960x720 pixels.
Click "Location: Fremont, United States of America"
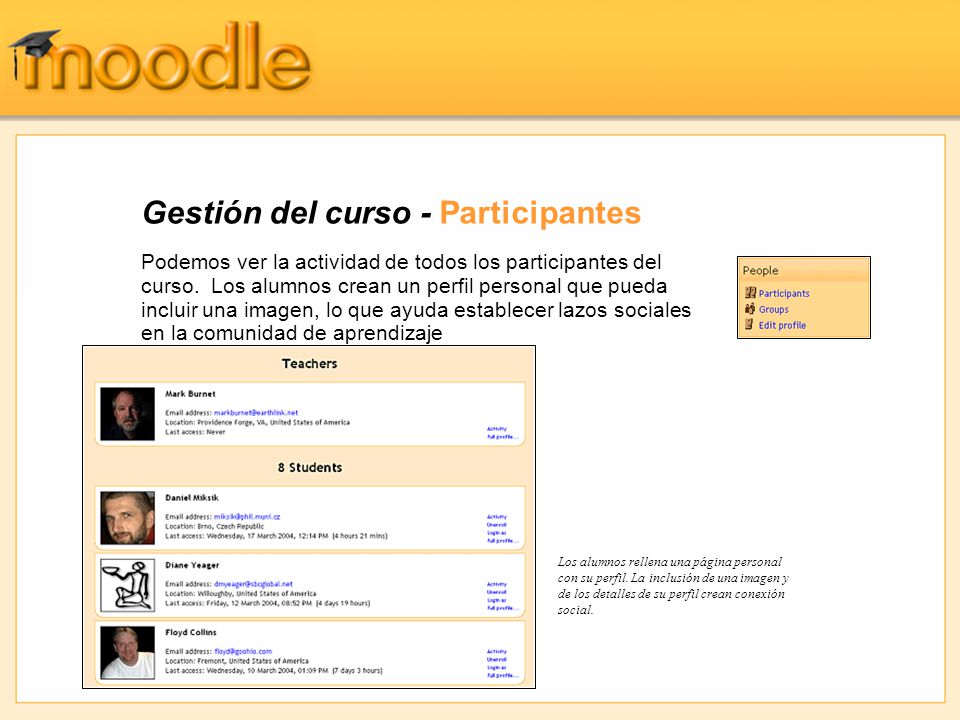tap(237, 661)
